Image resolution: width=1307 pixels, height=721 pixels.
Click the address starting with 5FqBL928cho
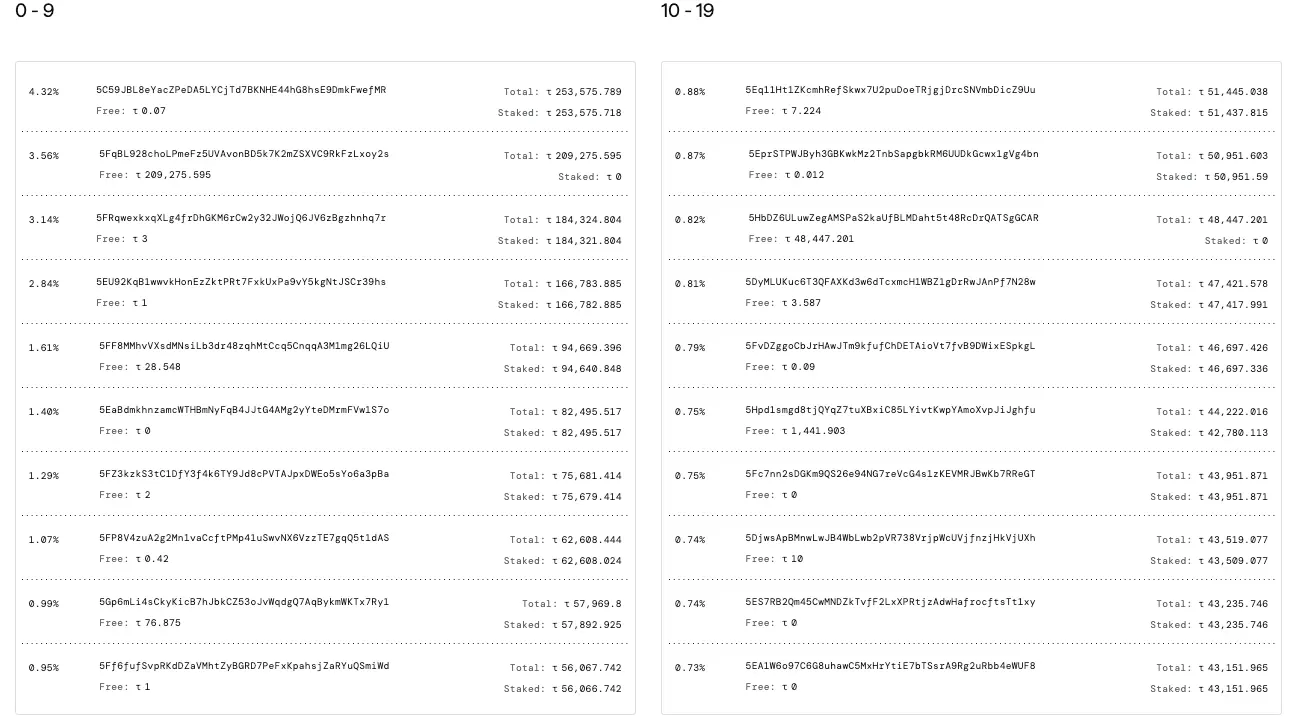click(x=244, y=155)
